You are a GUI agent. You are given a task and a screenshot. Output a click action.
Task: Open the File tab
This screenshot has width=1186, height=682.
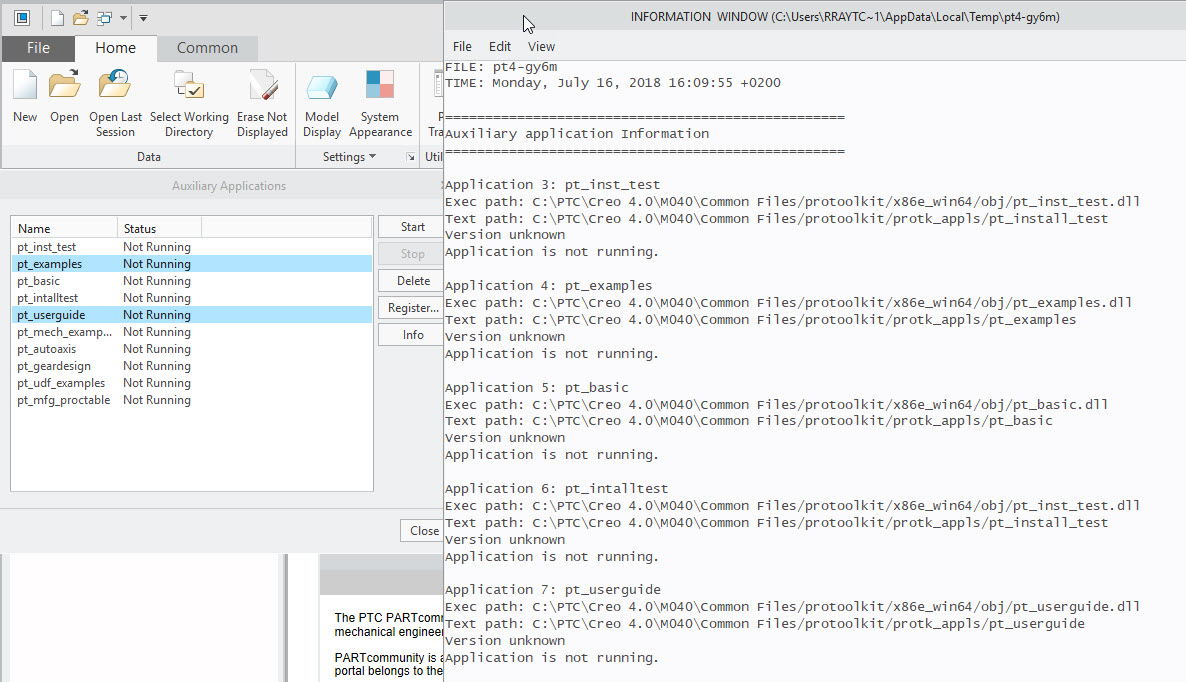pyautogui.click(x=38, y=48)
